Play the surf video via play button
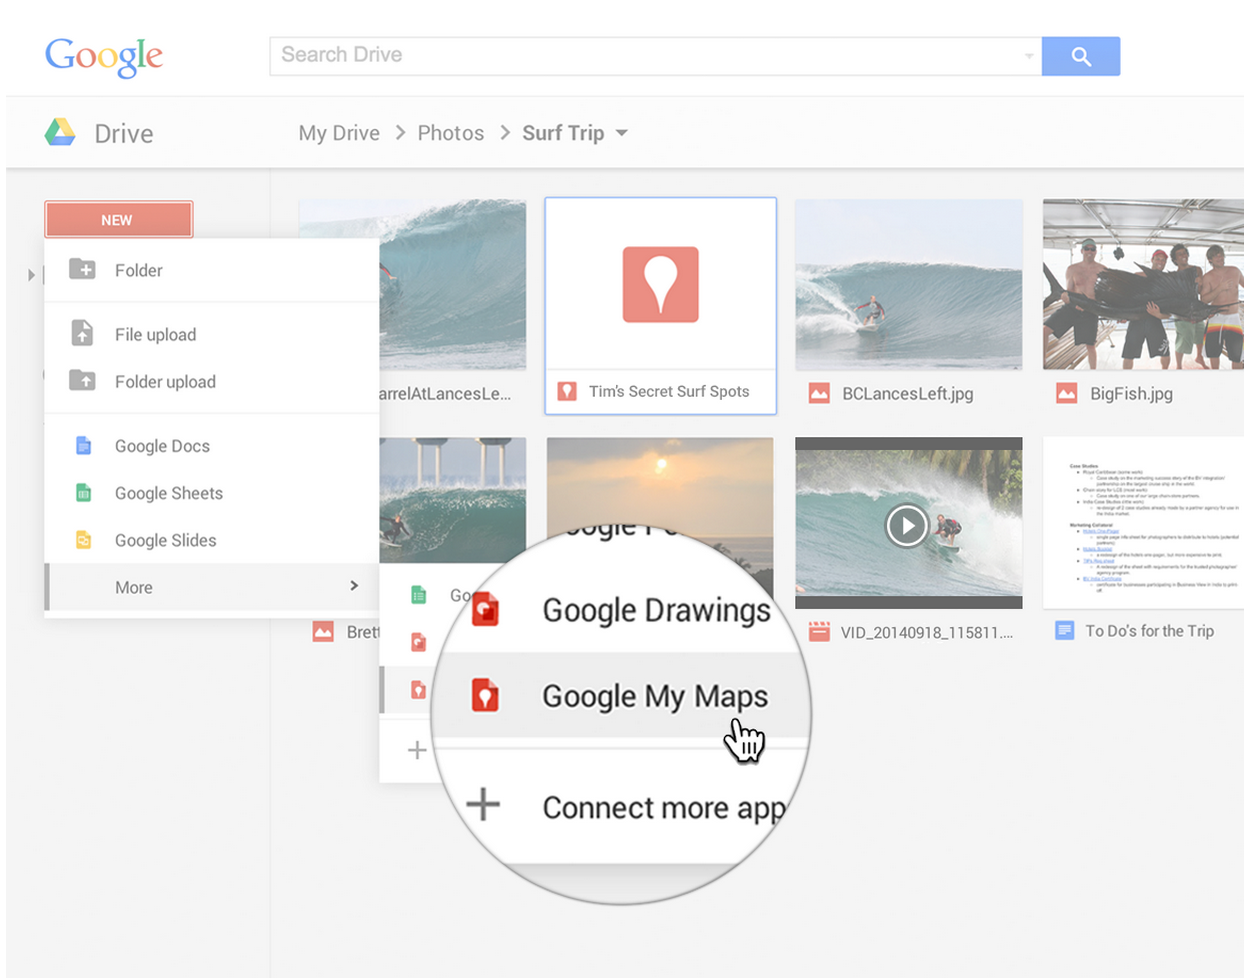Viewport: 1250px width, 978px height. tap(907, 525)
